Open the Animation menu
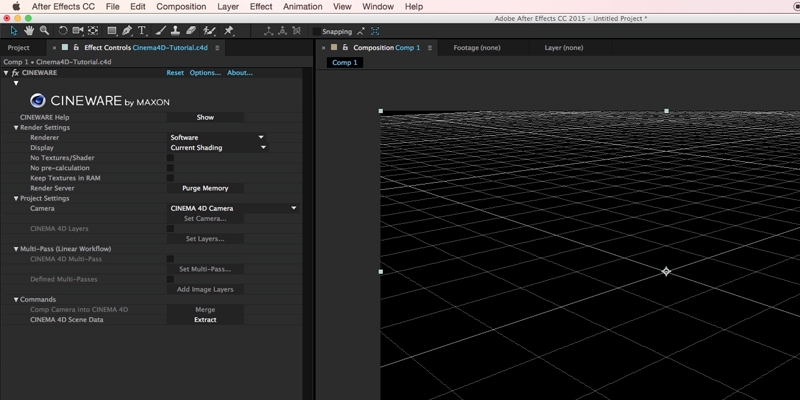 (x=303, y=7)
